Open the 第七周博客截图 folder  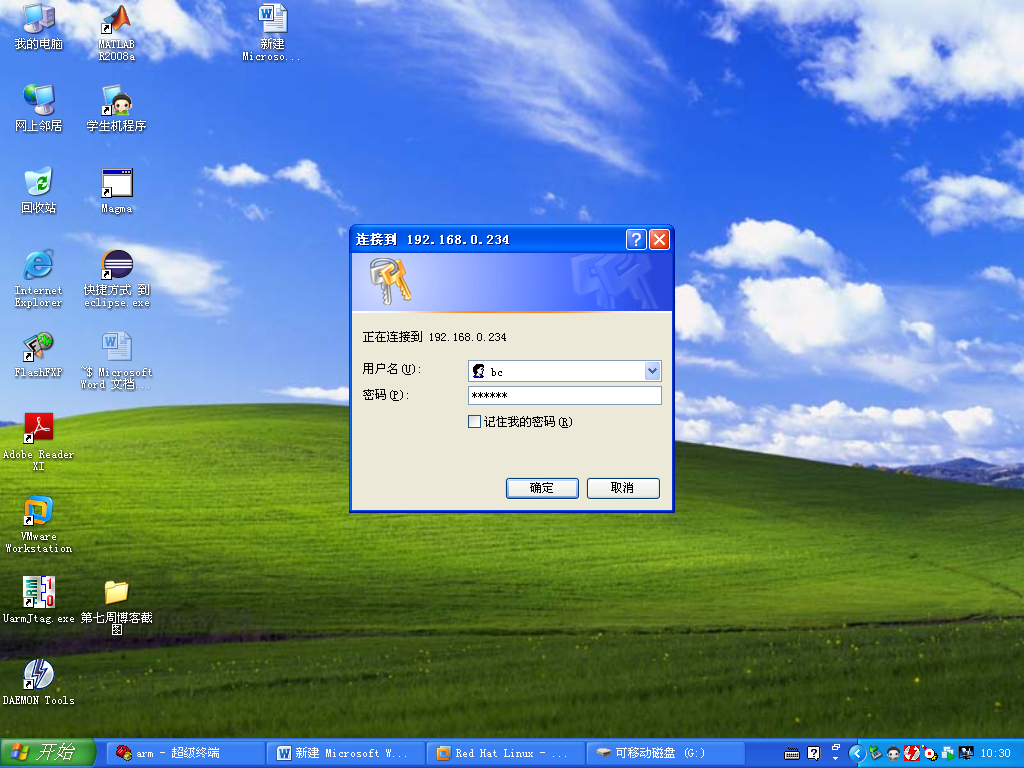(117, 607)
